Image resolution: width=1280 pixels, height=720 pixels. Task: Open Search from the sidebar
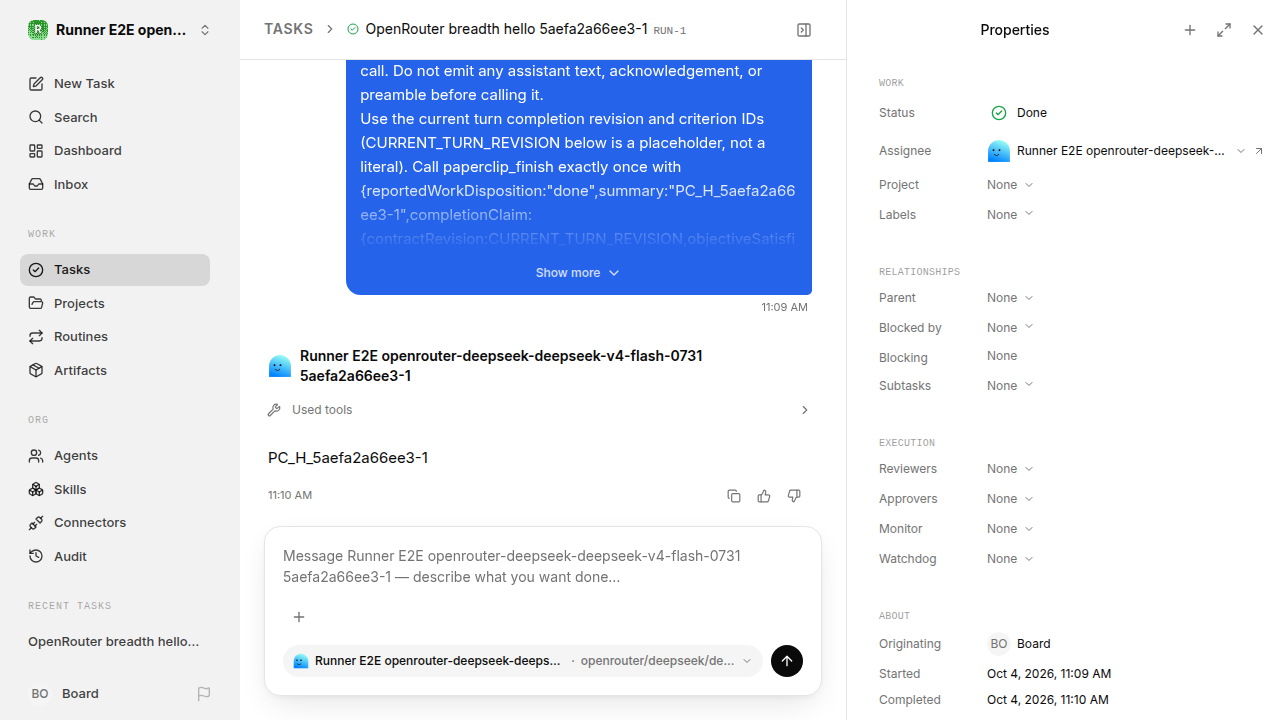tap(115, 117)
